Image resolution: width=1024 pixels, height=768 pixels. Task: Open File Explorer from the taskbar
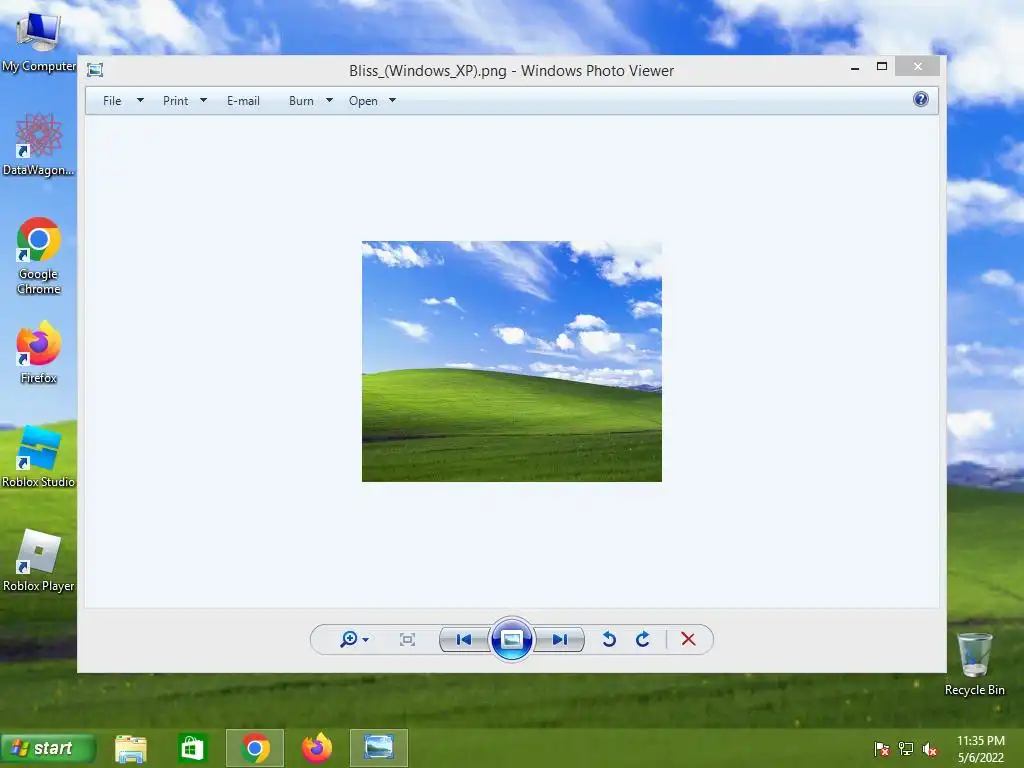click(131, 748)
